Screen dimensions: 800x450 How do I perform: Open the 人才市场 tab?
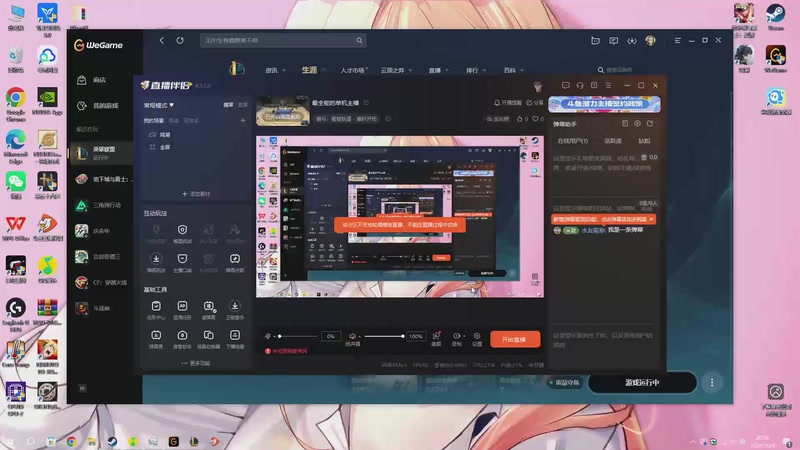click(353, 70)
